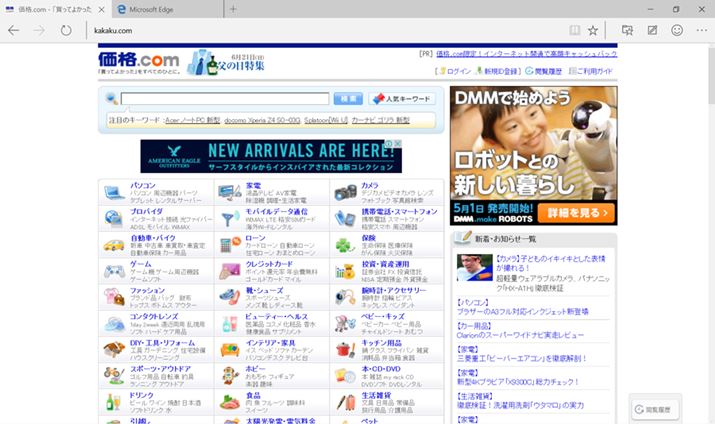Click the コンタクトレンズ category icon
The width and height of the screenshot is (715, 424).
[114, 324]
